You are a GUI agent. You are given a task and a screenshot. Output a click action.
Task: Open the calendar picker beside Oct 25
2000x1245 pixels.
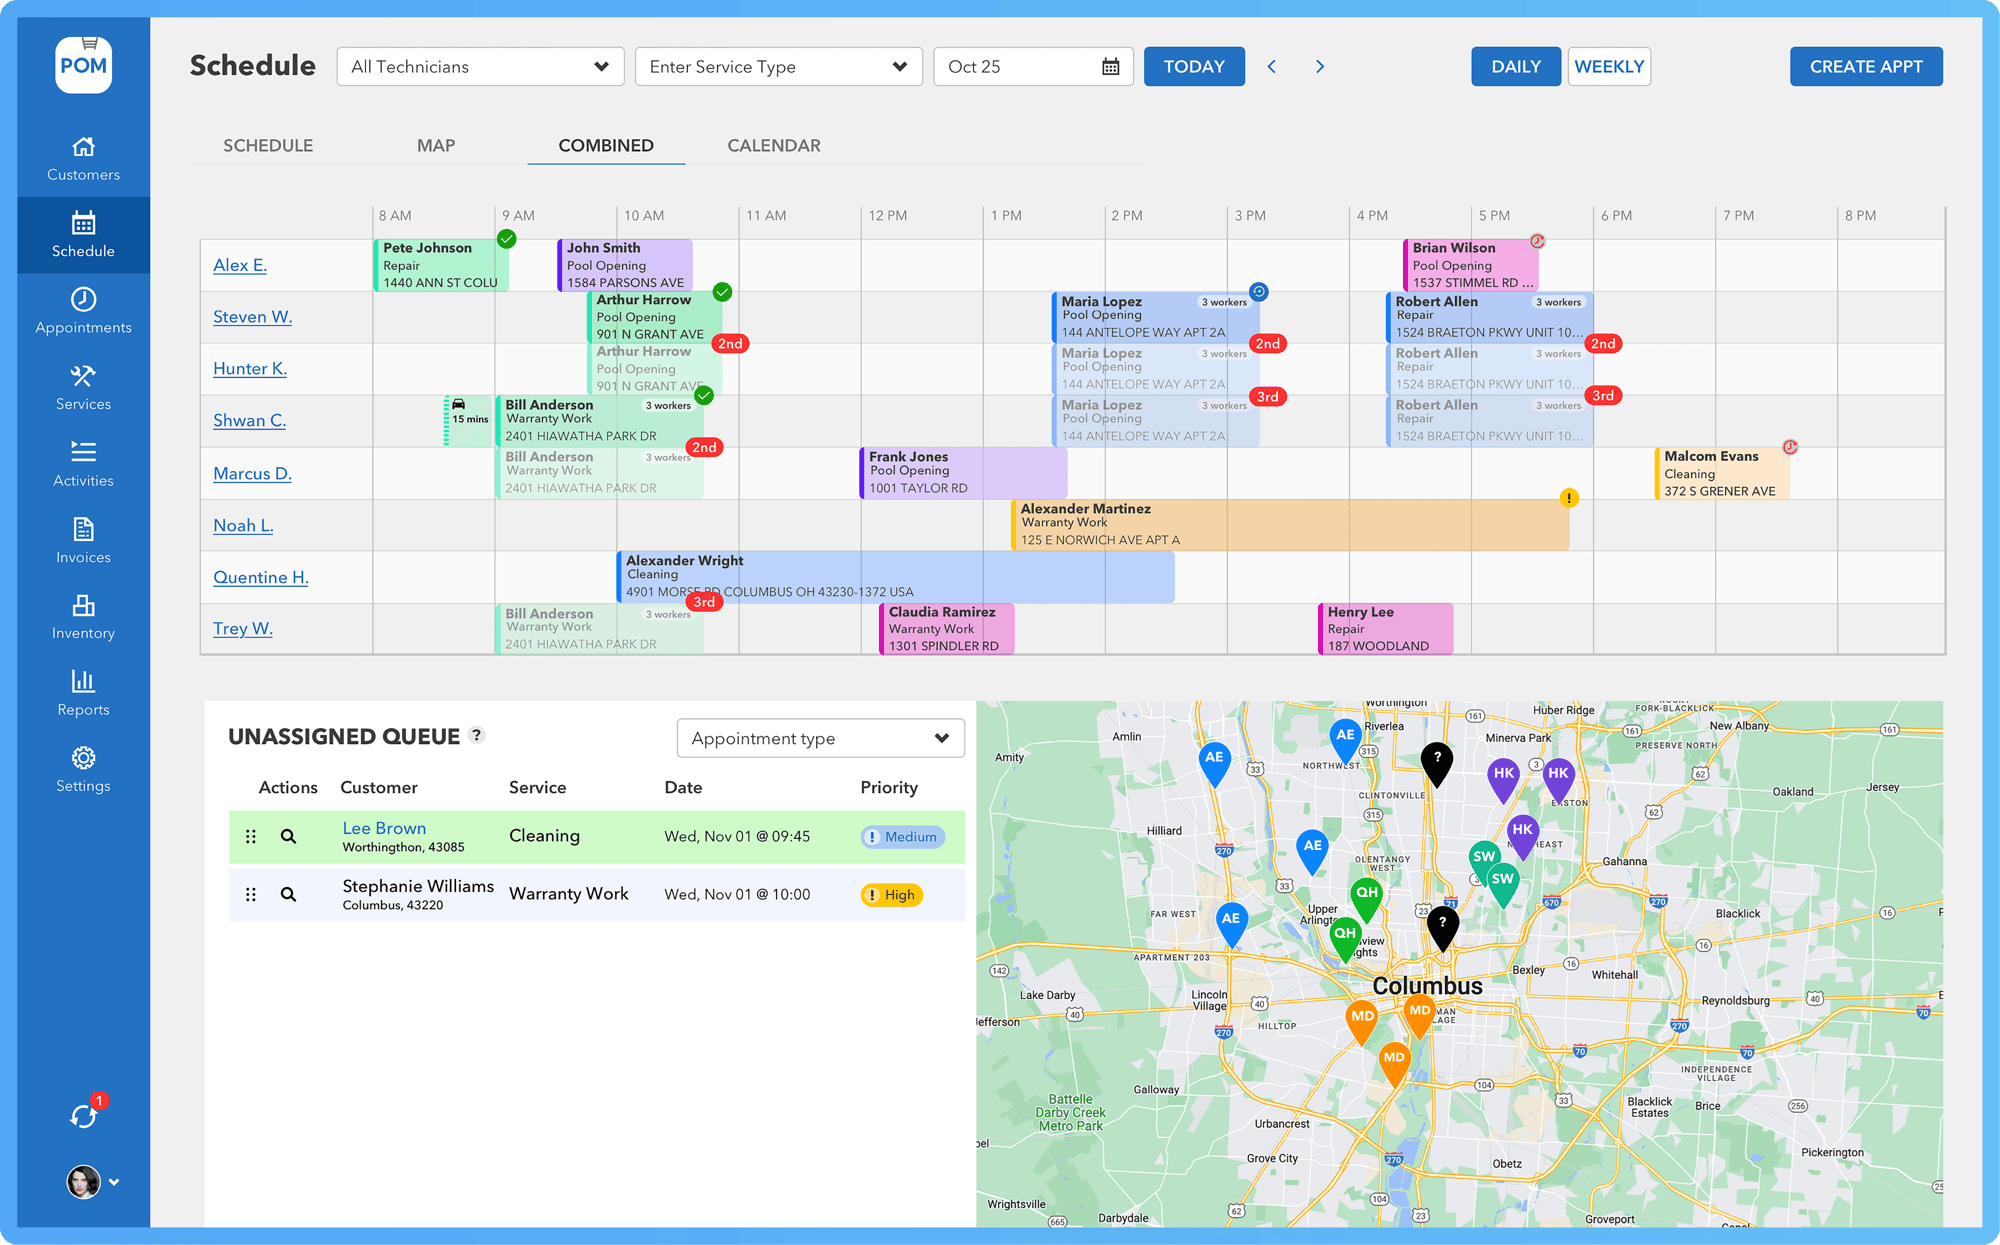(x=1110, y=66)
